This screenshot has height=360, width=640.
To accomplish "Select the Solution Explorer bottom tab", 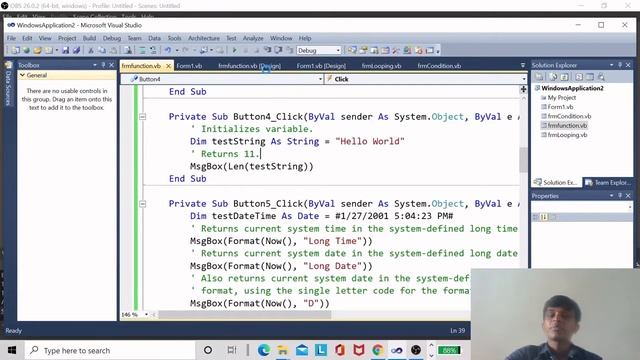I will tap(556, 182).
